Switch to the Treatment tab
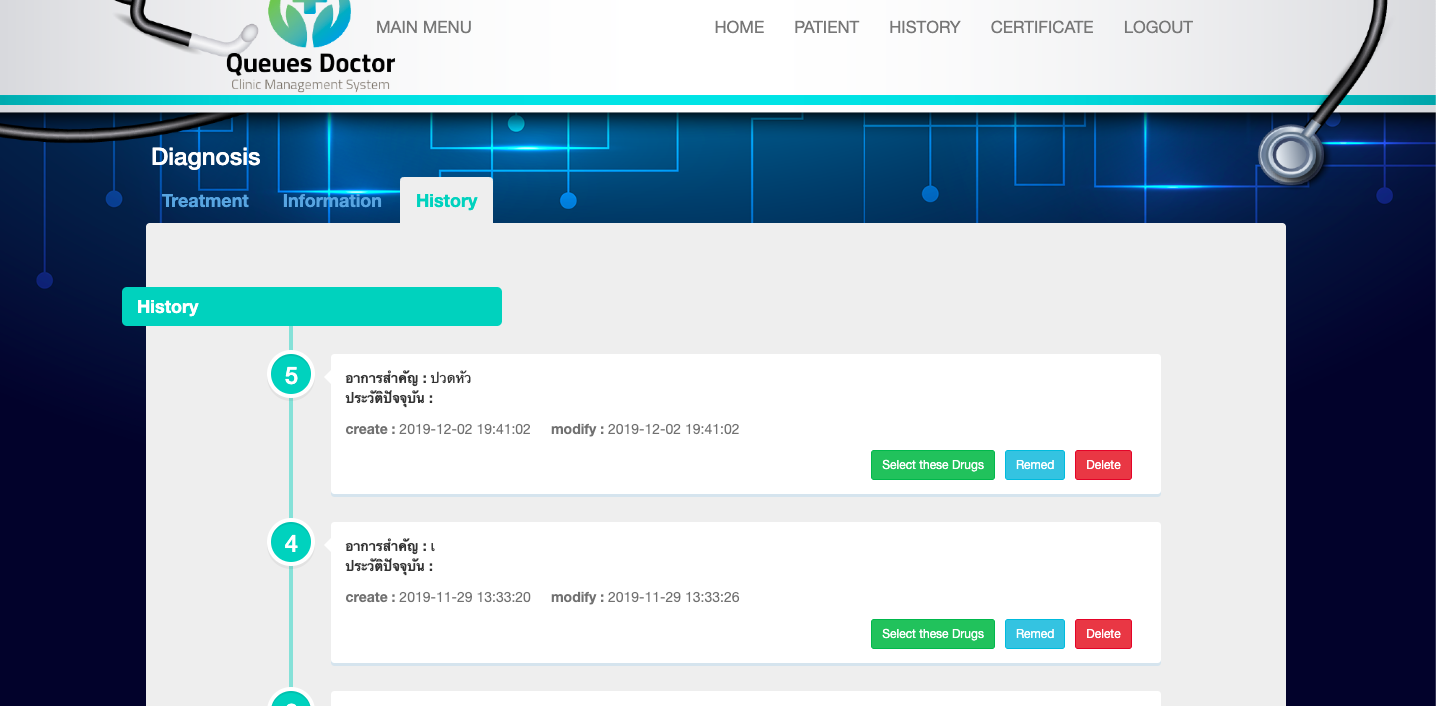Image resolution: width=1436 pixels, height=706 pixels. [x=205, y=201]
